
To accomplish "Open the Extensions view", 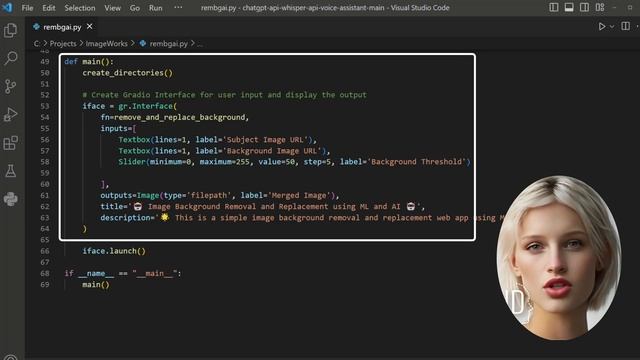I will (x=11, y=143).
